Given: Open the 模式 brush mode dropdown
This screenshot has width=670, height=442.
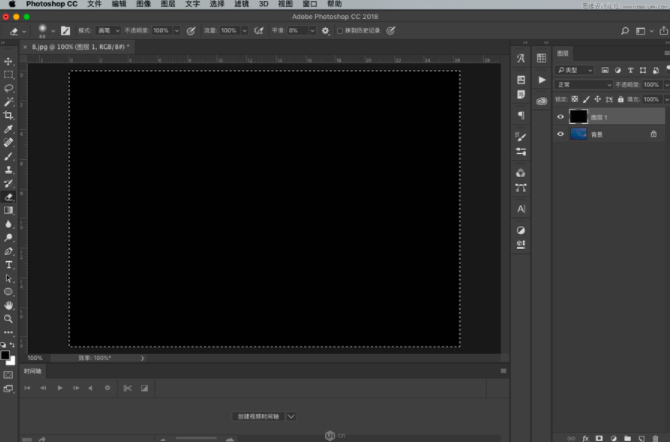Looking at the screenshot, I should tap(107, 31).
